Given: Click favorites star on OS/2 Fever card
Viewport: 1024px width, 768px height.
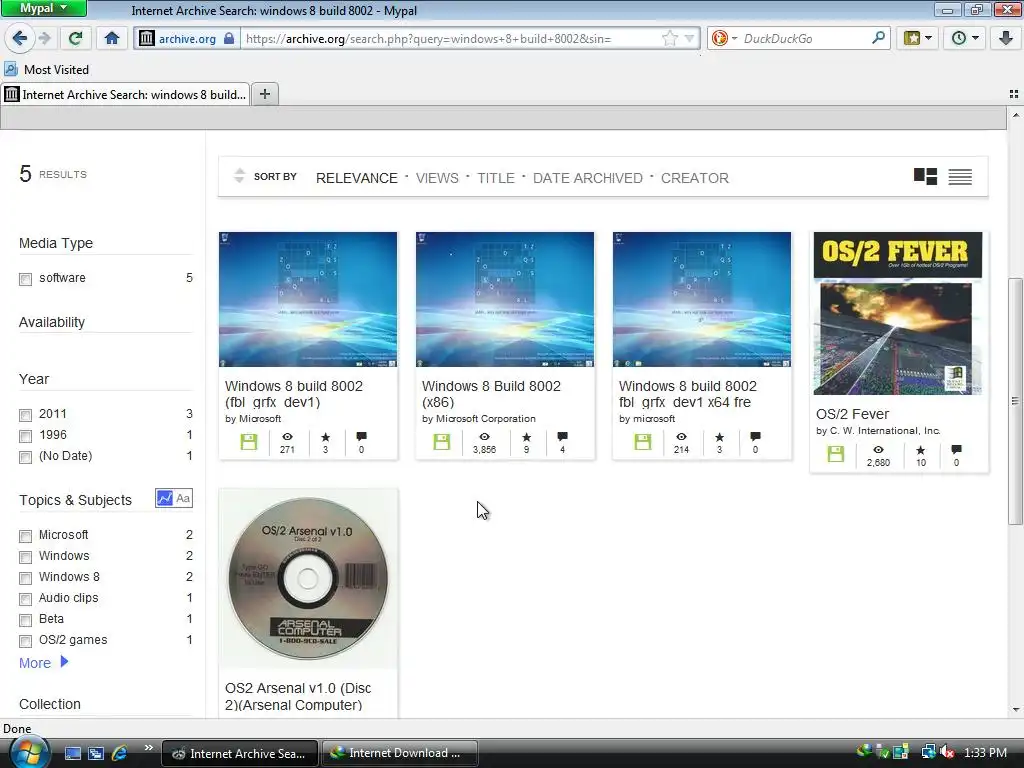Looking at the screenshot, I should pos(920,450).
